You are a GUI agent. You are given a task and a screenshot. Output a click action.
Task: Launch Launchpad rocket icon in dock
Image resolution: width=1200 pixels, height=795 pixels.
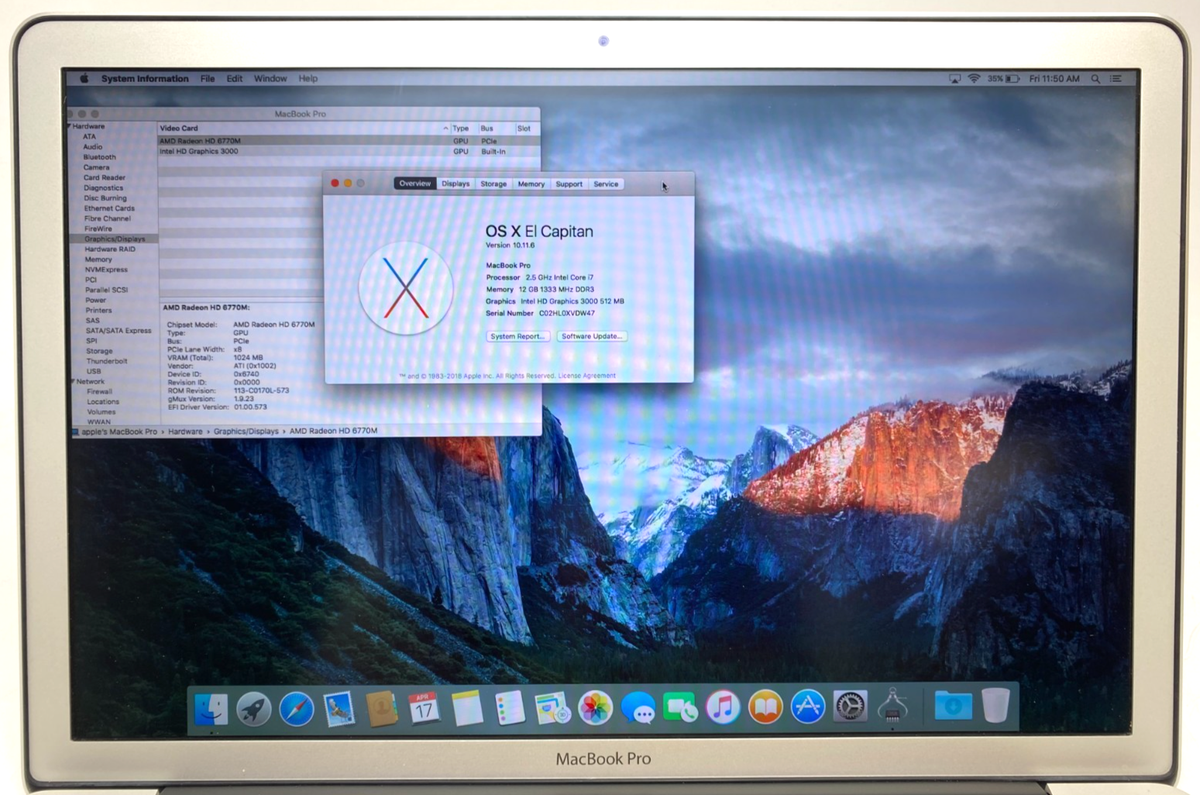click(254, 708)
